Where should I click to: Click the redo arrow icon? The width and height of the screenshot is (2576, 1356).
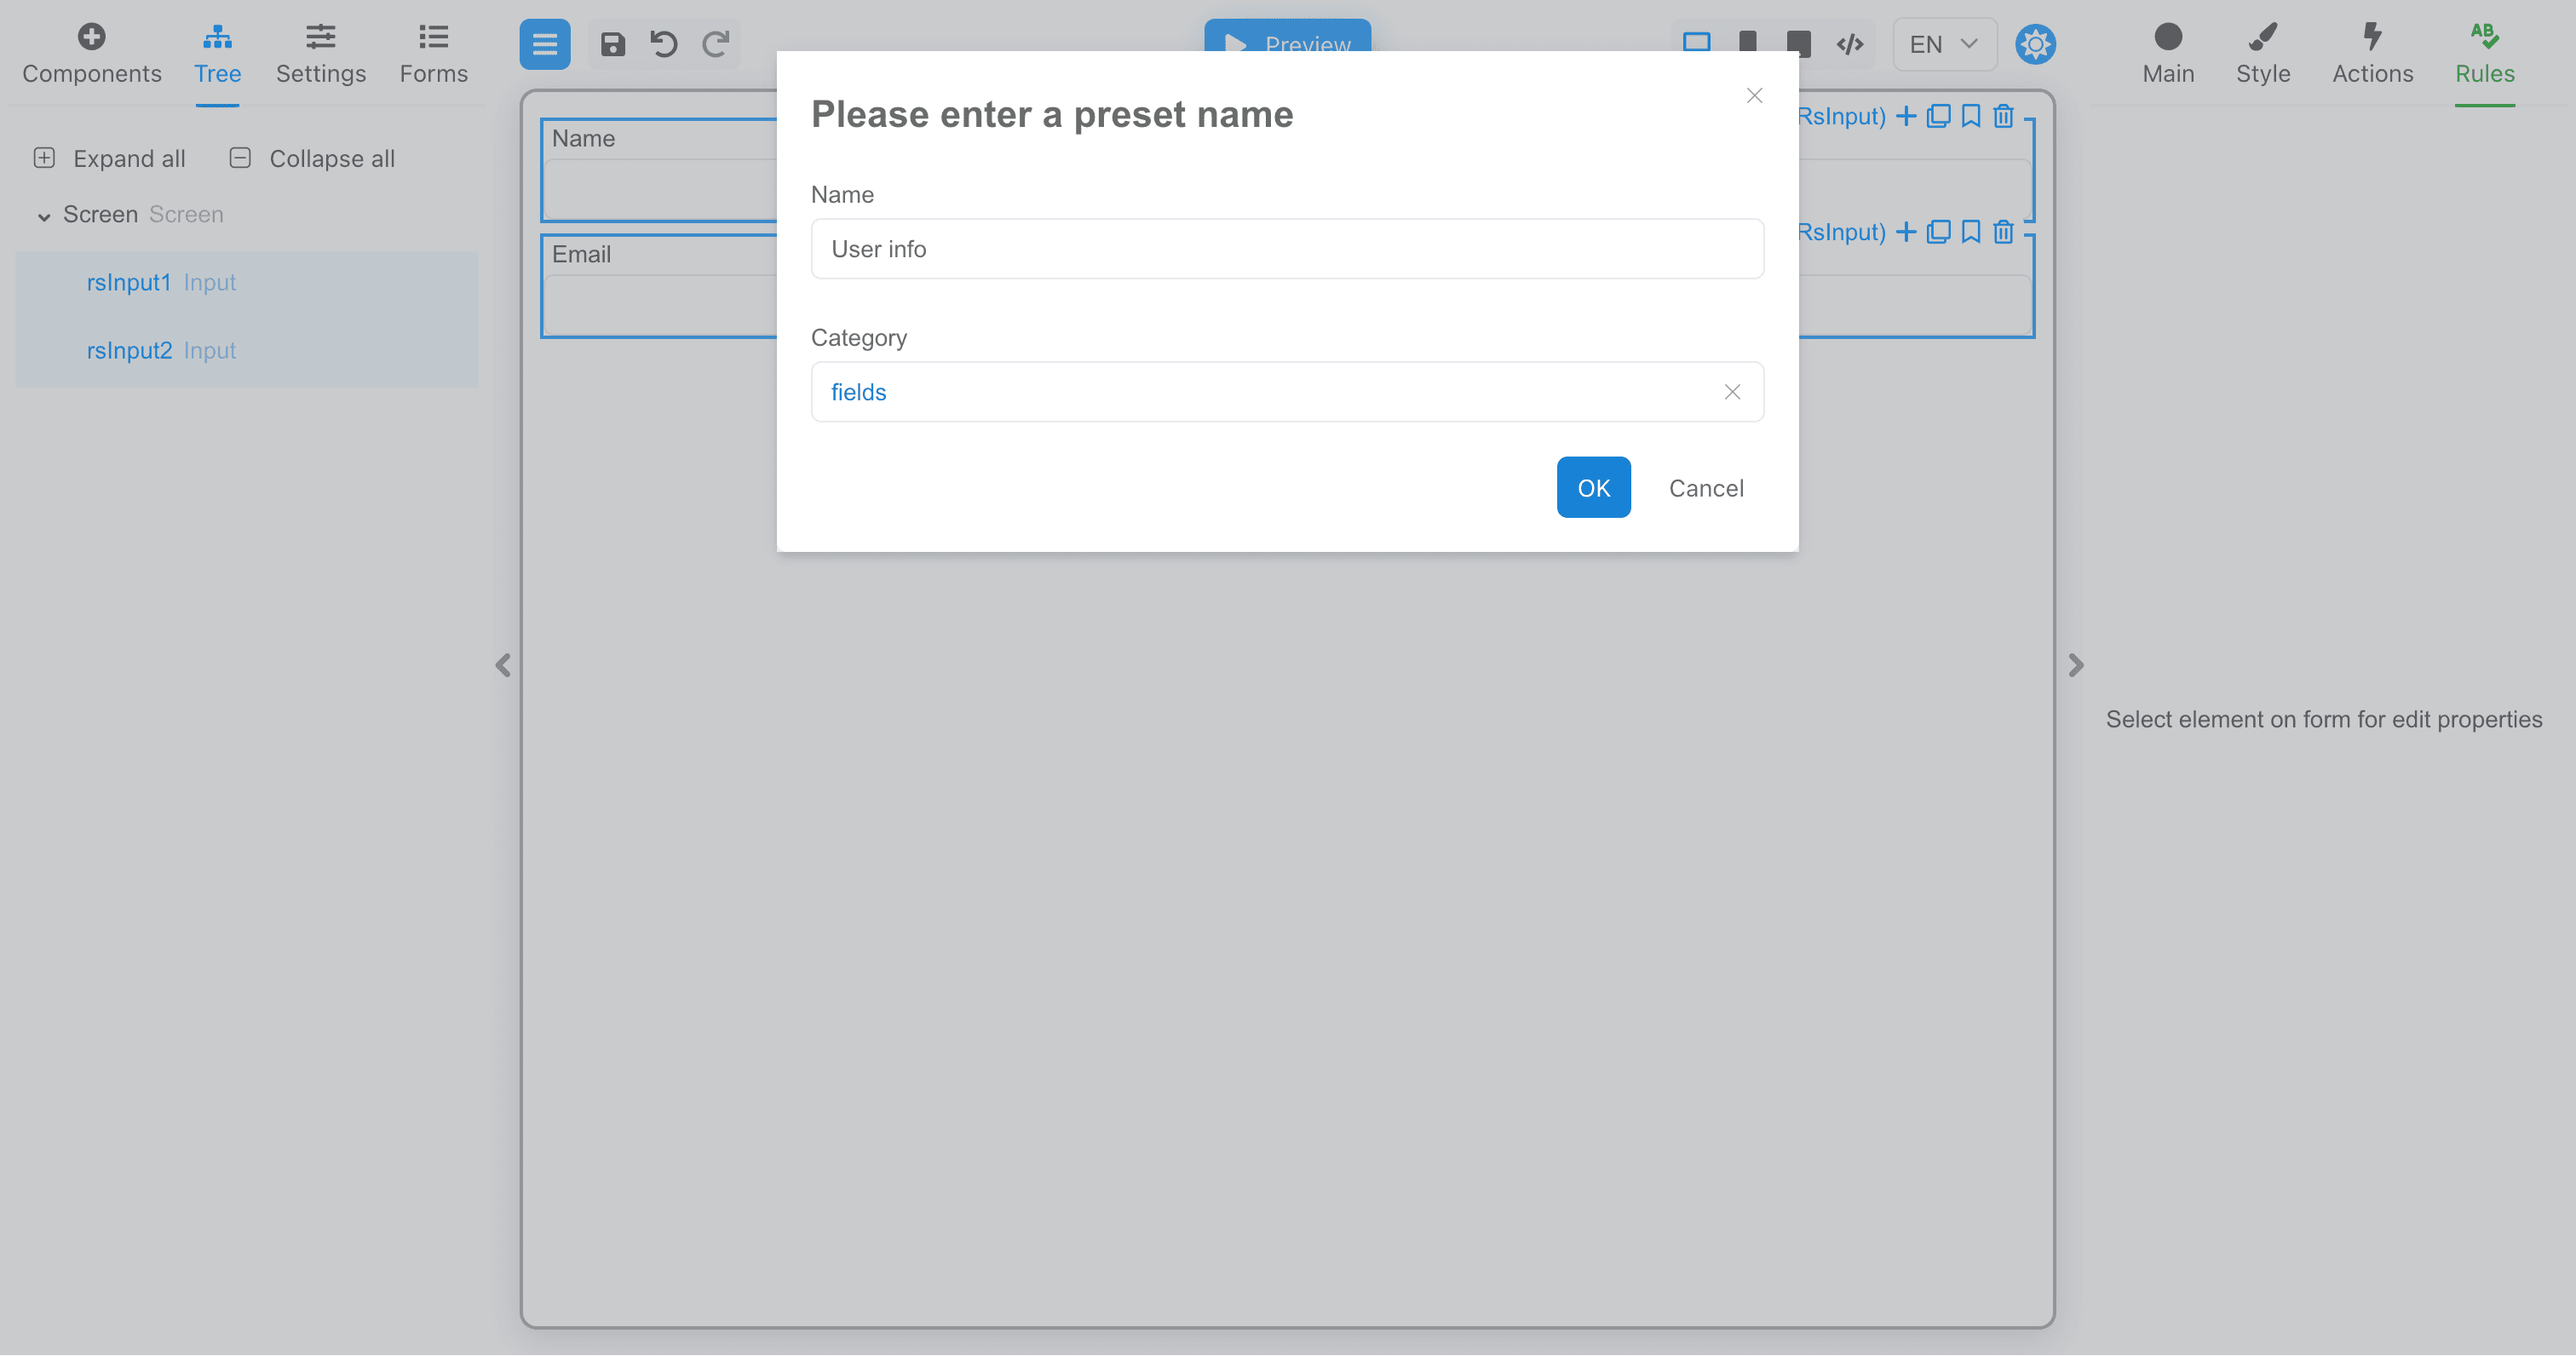[715, 44]
